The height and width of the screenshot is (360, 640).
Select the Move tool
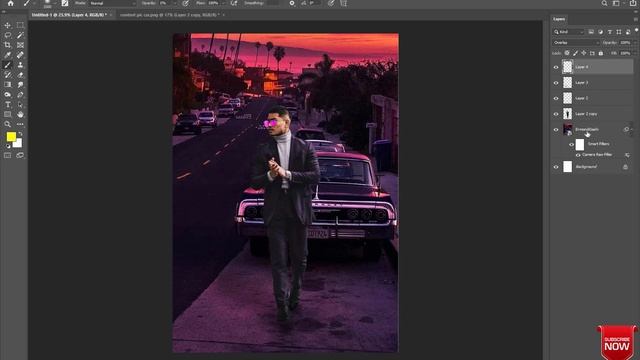point(7,25)
